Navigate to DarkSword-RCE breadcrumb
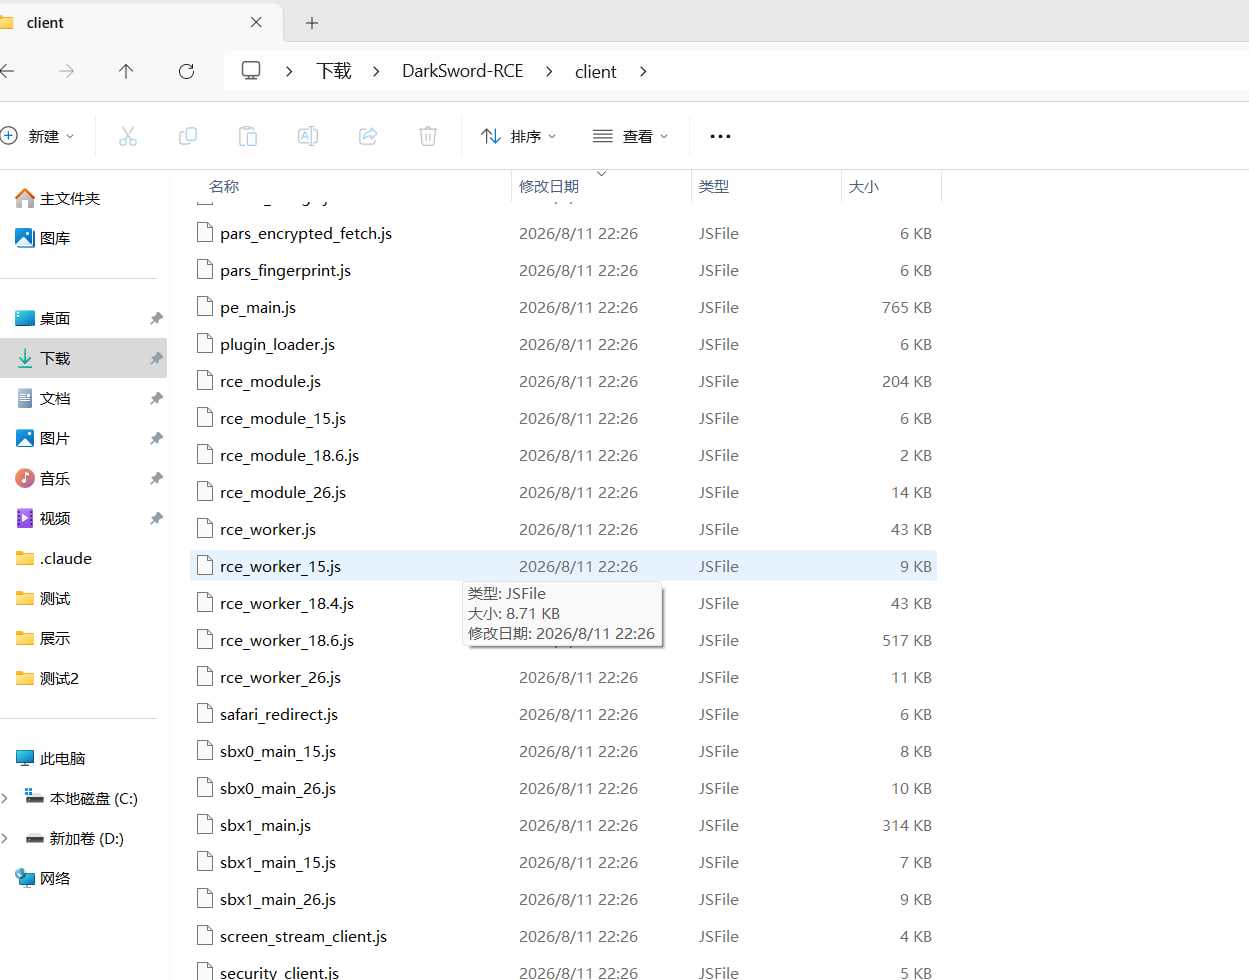 point(463,71)
